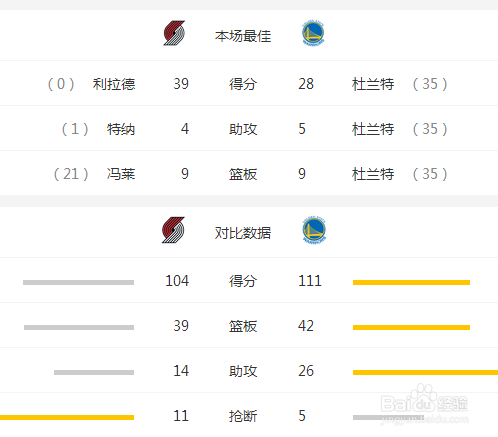Click Warriors gray 抢断 bar for 5
The image size is (498, 437).
click(388, 417)
